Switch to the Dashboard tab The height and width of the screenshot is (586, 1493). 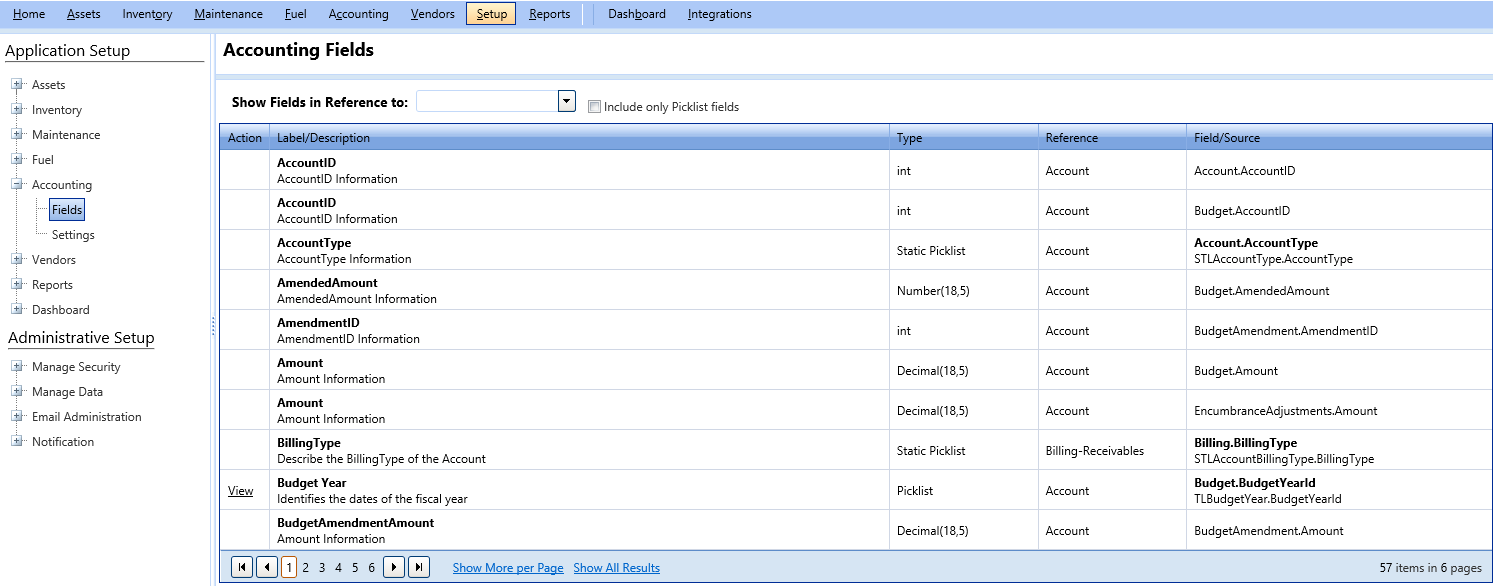tap(636, 14)
